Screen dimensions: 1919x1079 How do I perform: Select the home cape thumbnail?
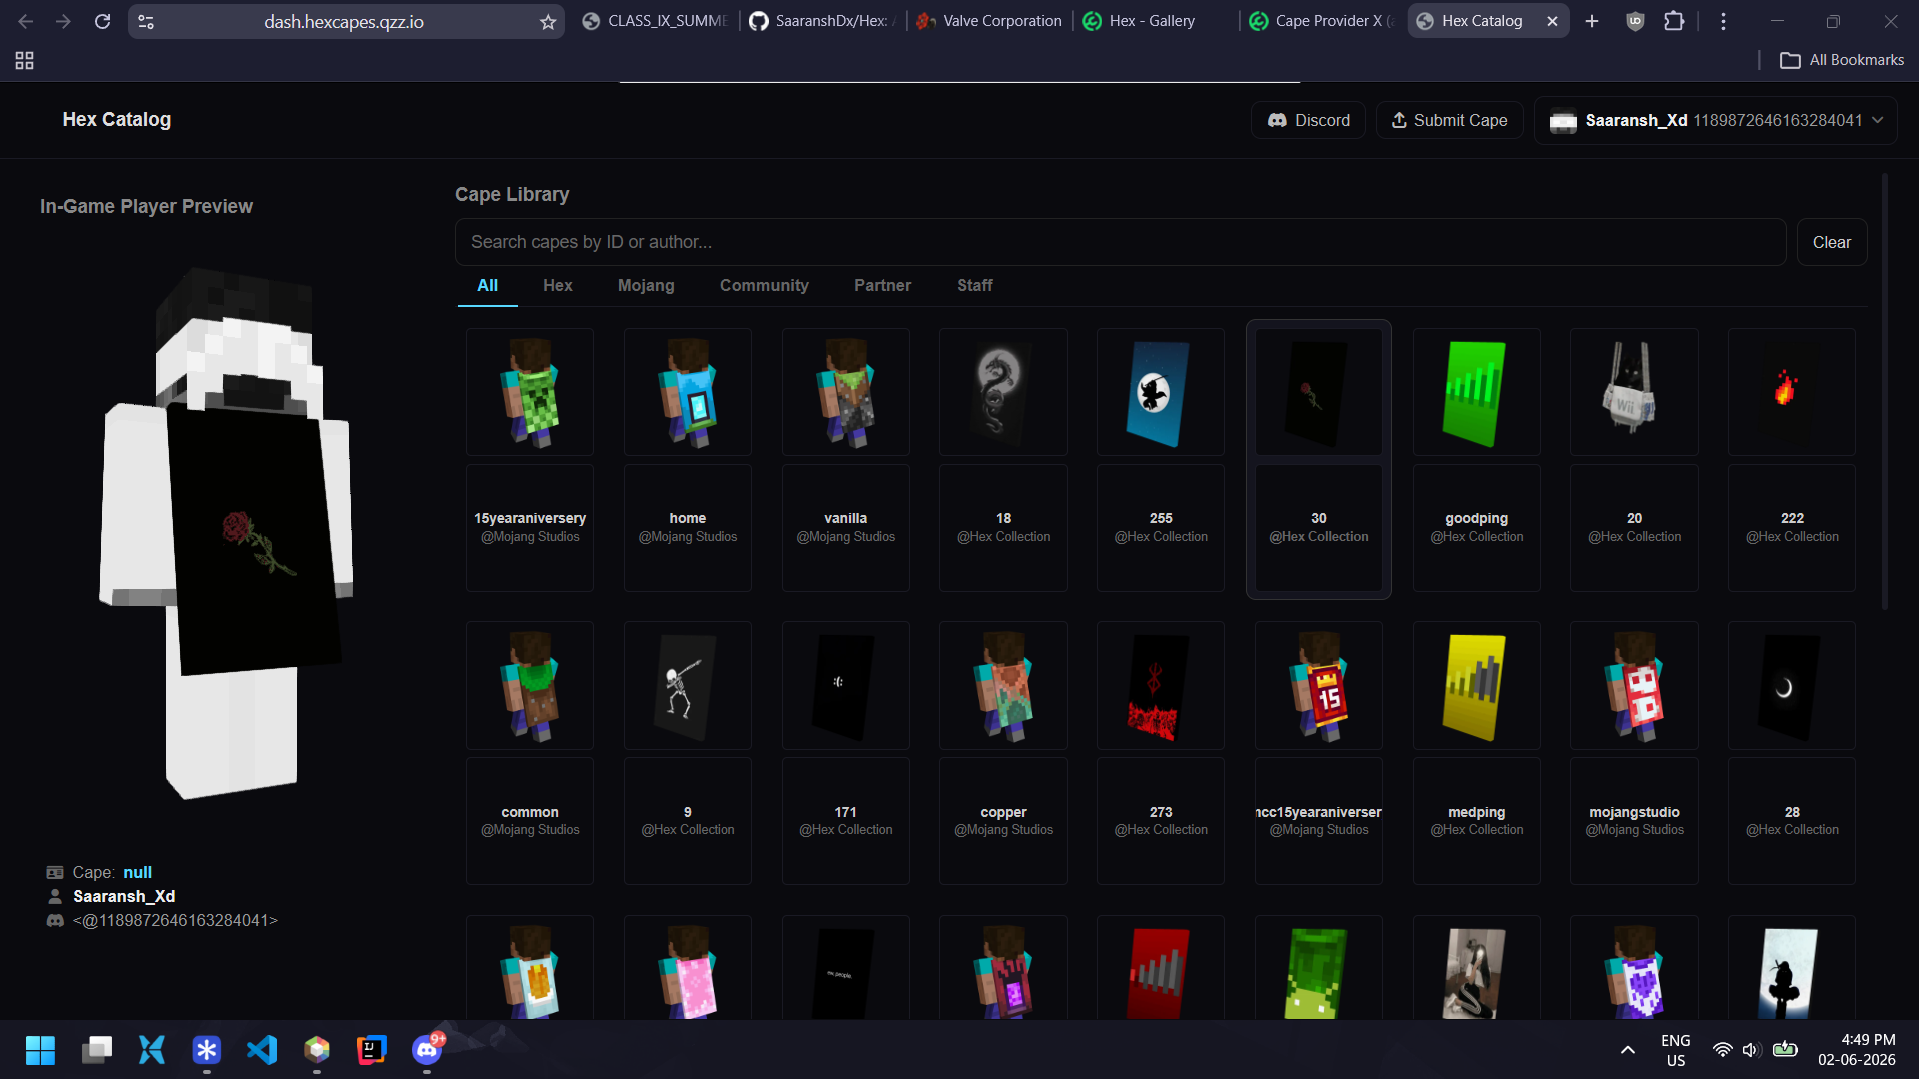pos(688,392)
